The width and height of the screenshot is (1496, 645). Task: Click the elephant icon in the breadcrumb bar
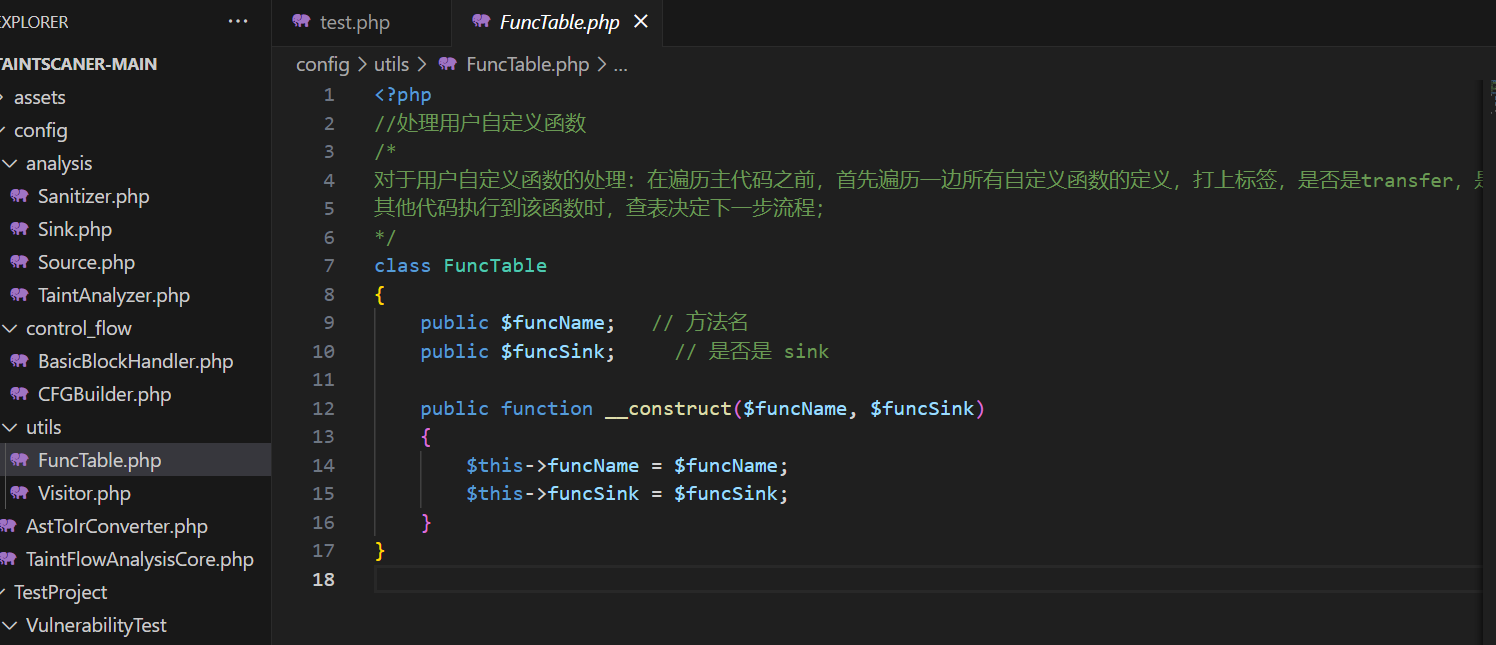[x=447, y=64]
